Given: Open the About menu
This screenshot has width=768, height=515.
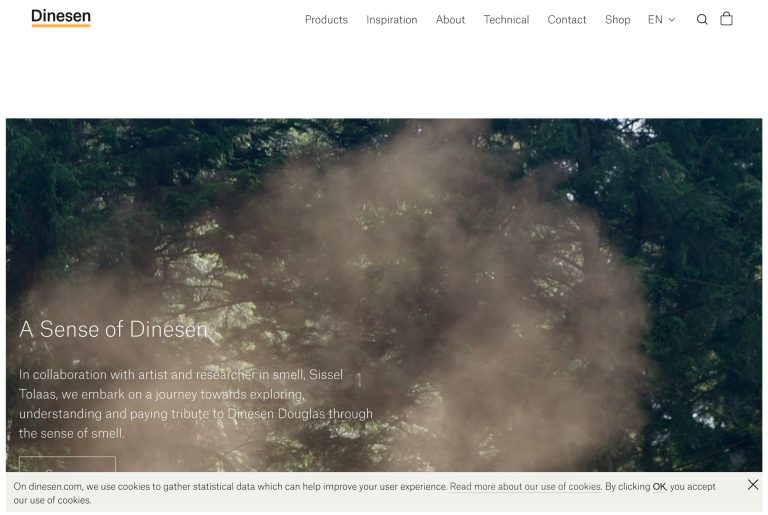Looking at the screenshot, I should 450,20.
